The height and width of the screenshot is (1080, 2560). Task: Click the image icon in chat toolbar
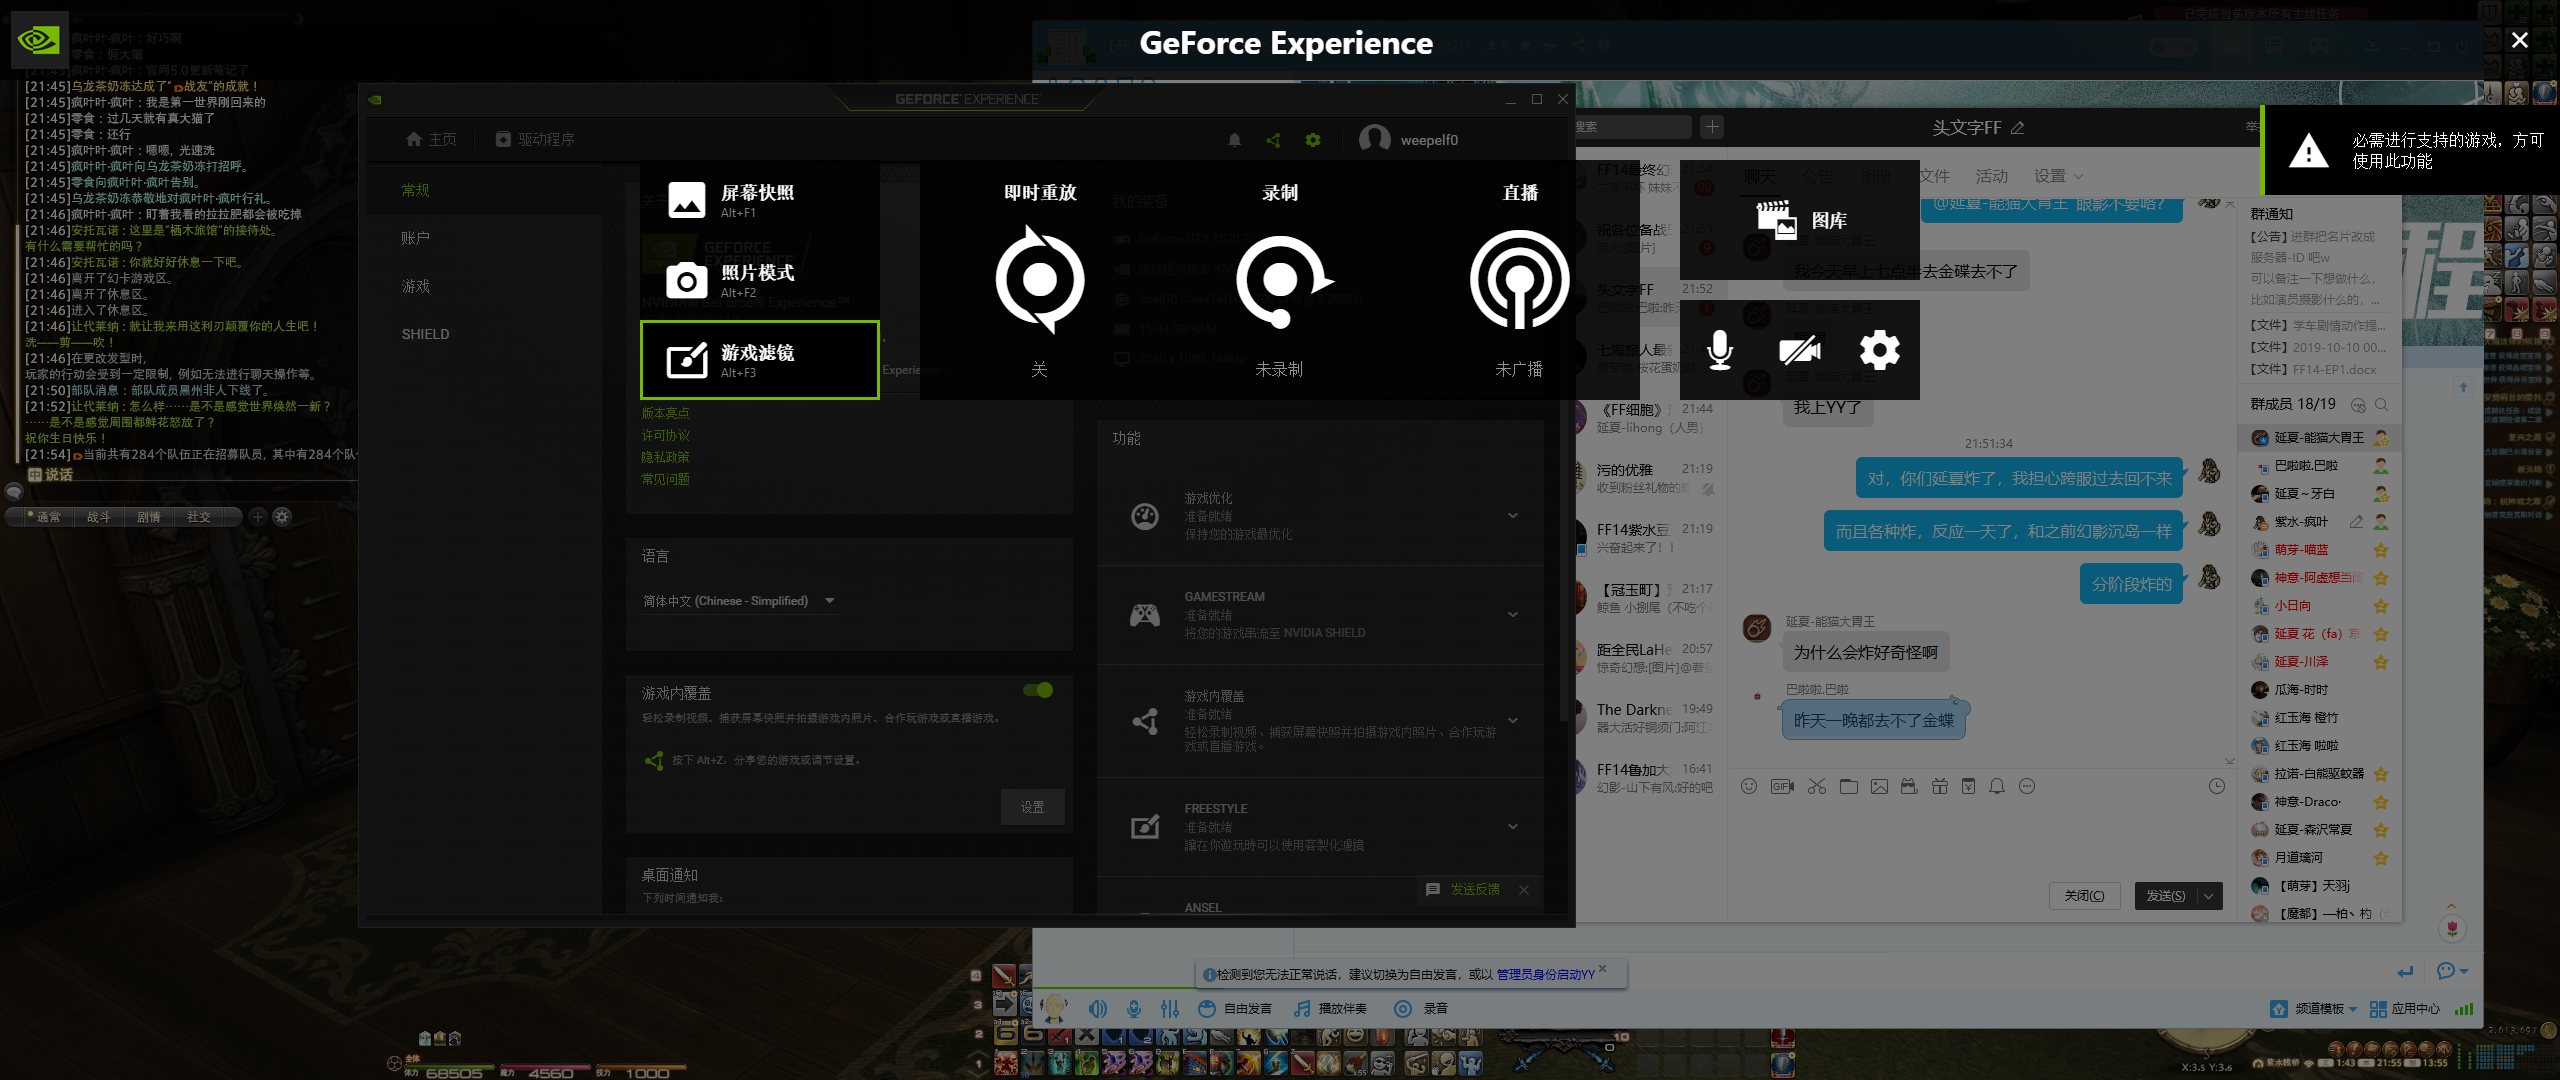[1880, 786]
